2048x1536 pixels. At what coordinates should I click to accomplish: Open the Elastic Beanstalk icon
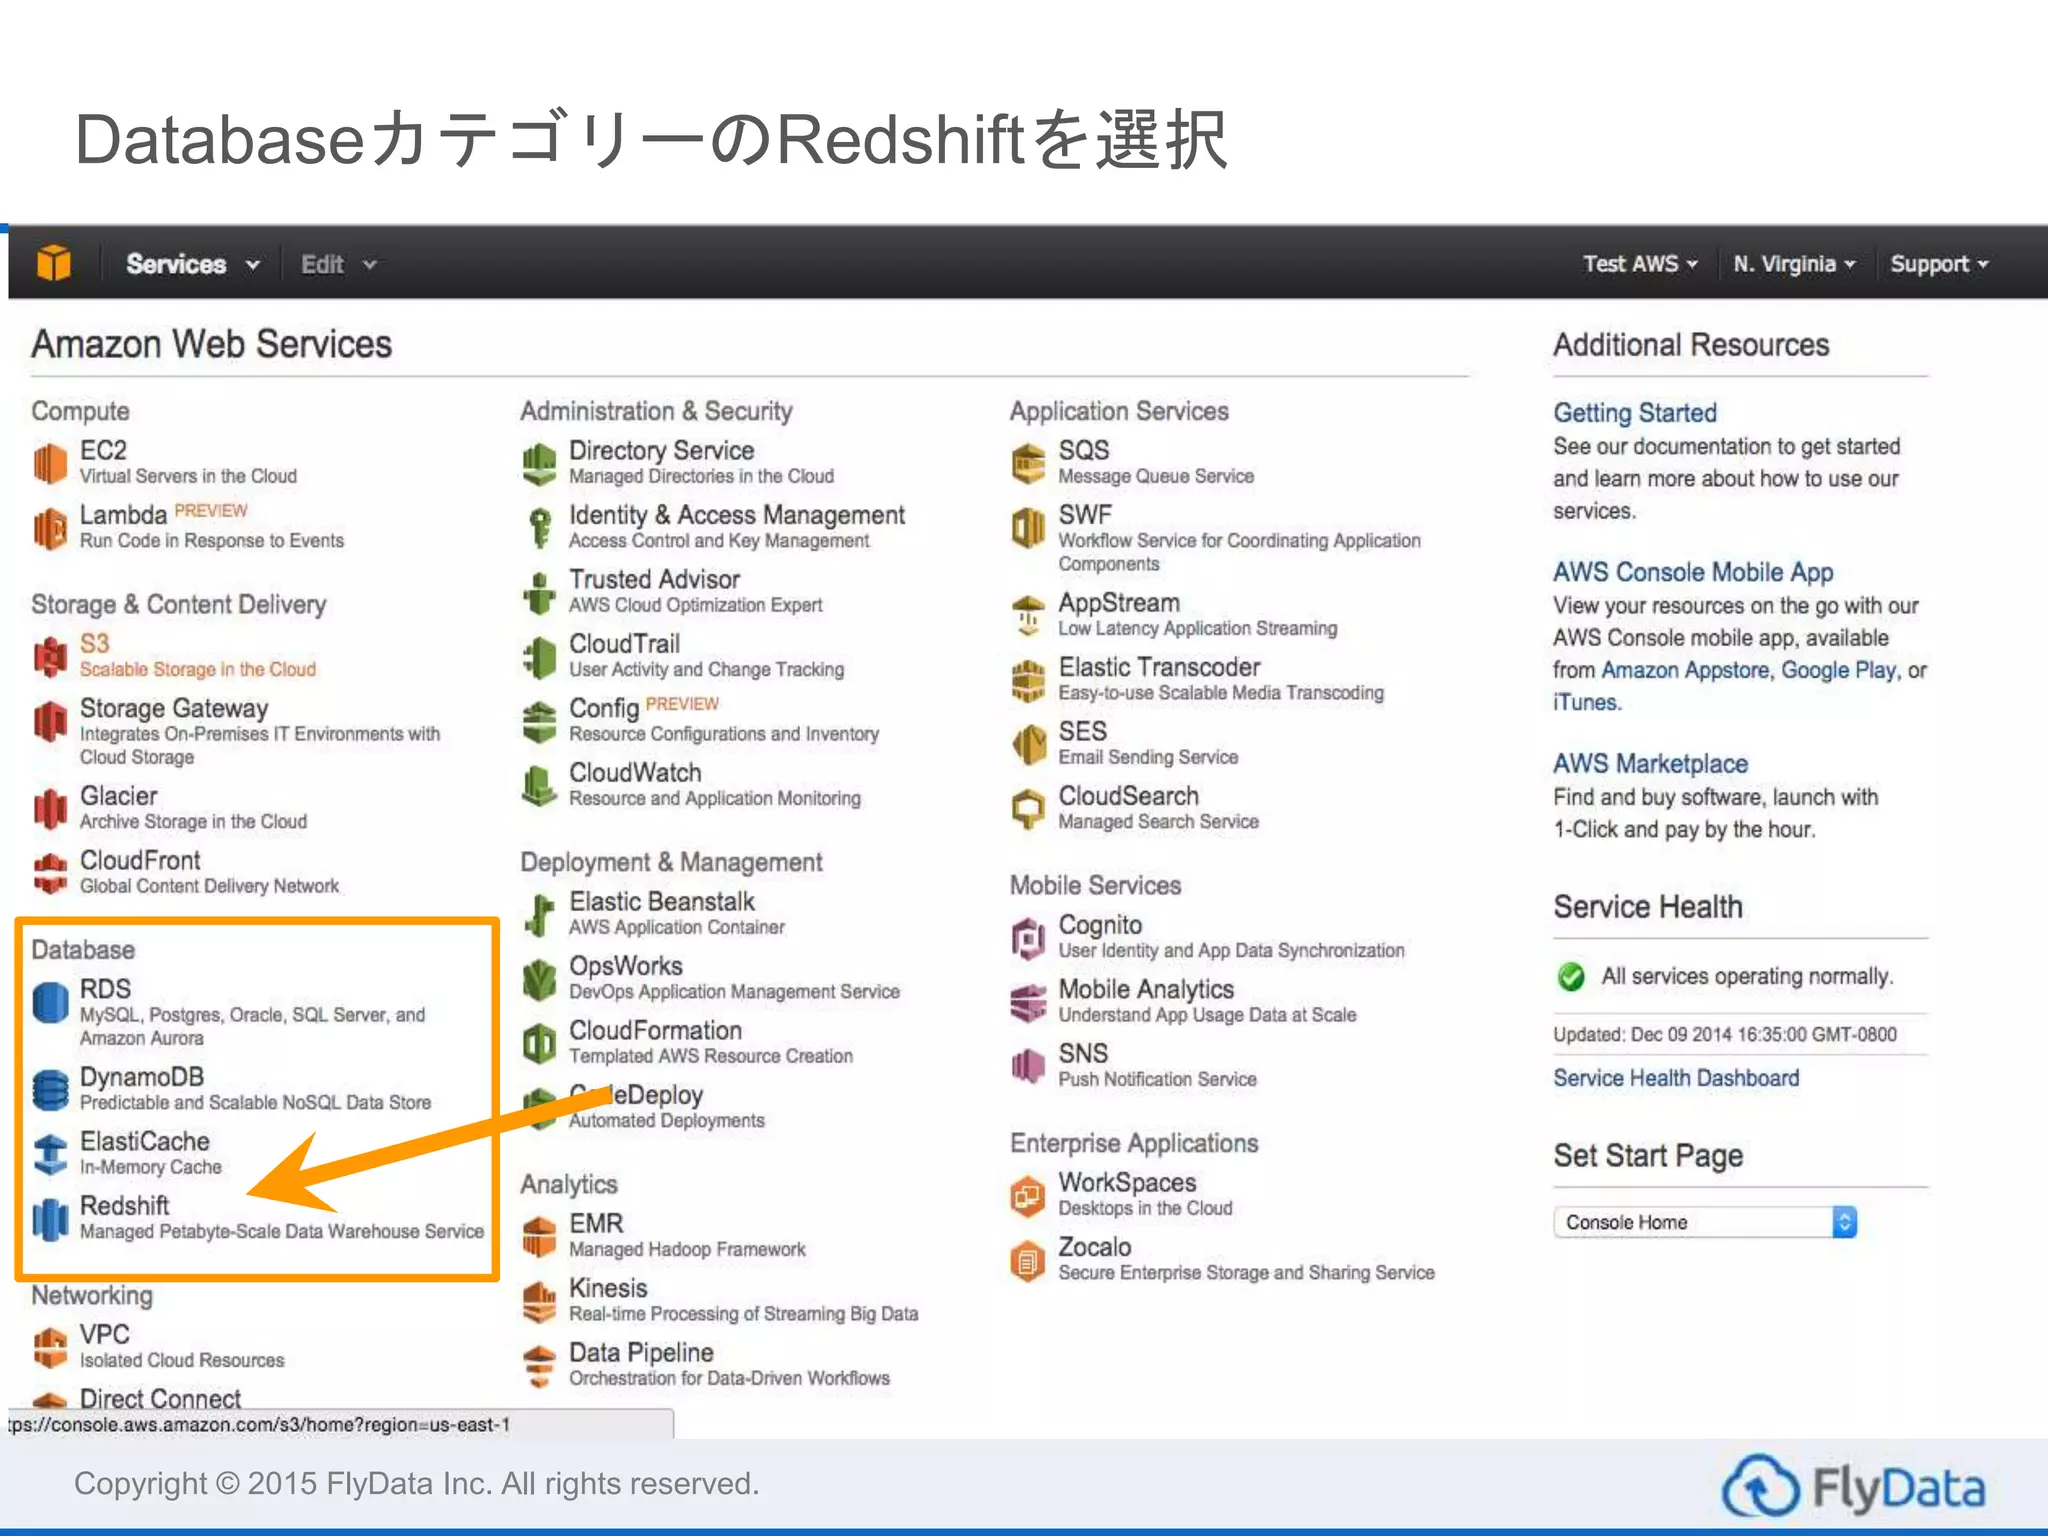[x=540, y=915]
